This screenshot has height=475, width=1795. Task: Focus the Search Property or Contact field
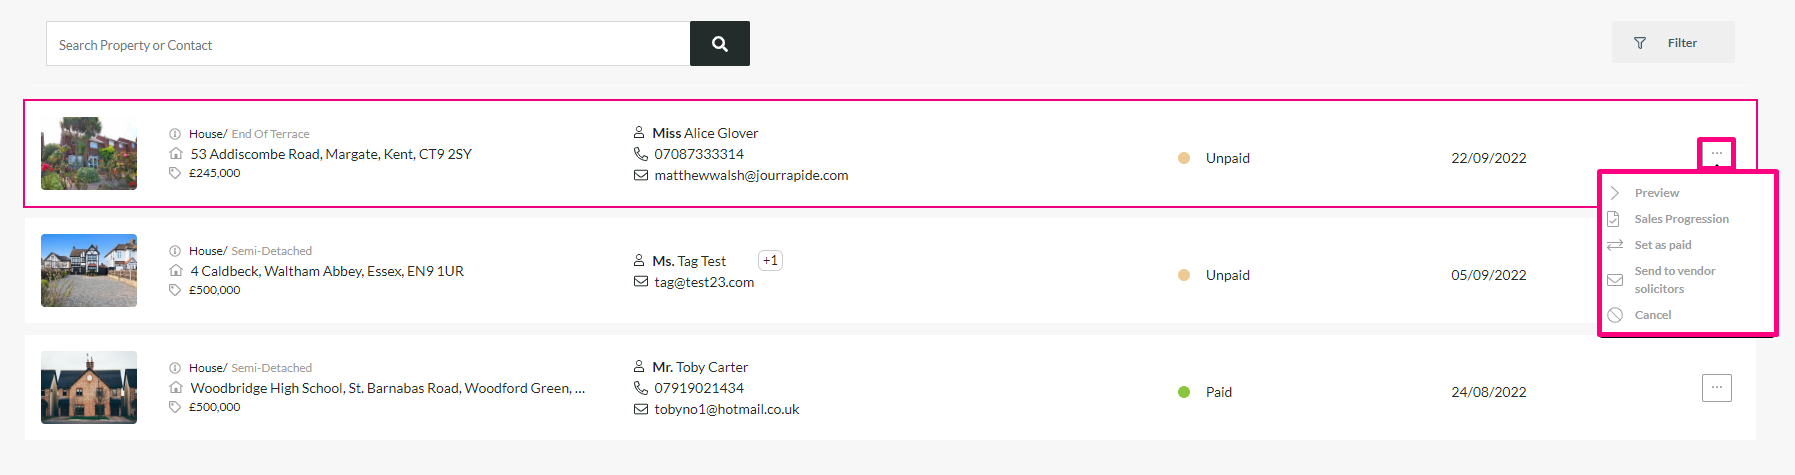tap(368, 44)
